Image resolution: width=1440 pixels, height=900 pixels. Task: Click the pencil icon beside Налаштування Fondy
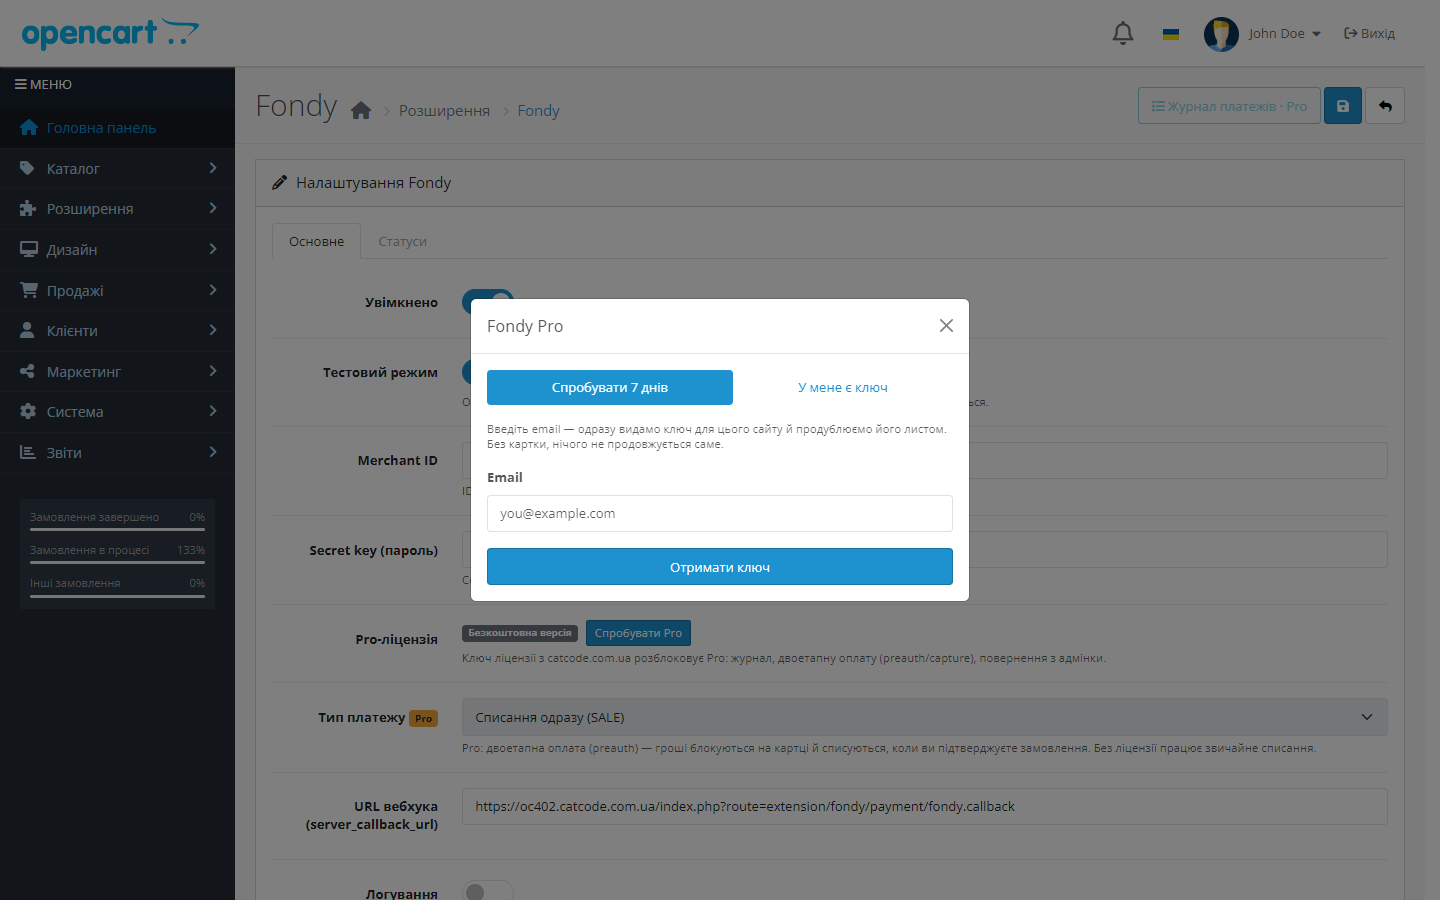pyautogui.click(x=280, y=183)
